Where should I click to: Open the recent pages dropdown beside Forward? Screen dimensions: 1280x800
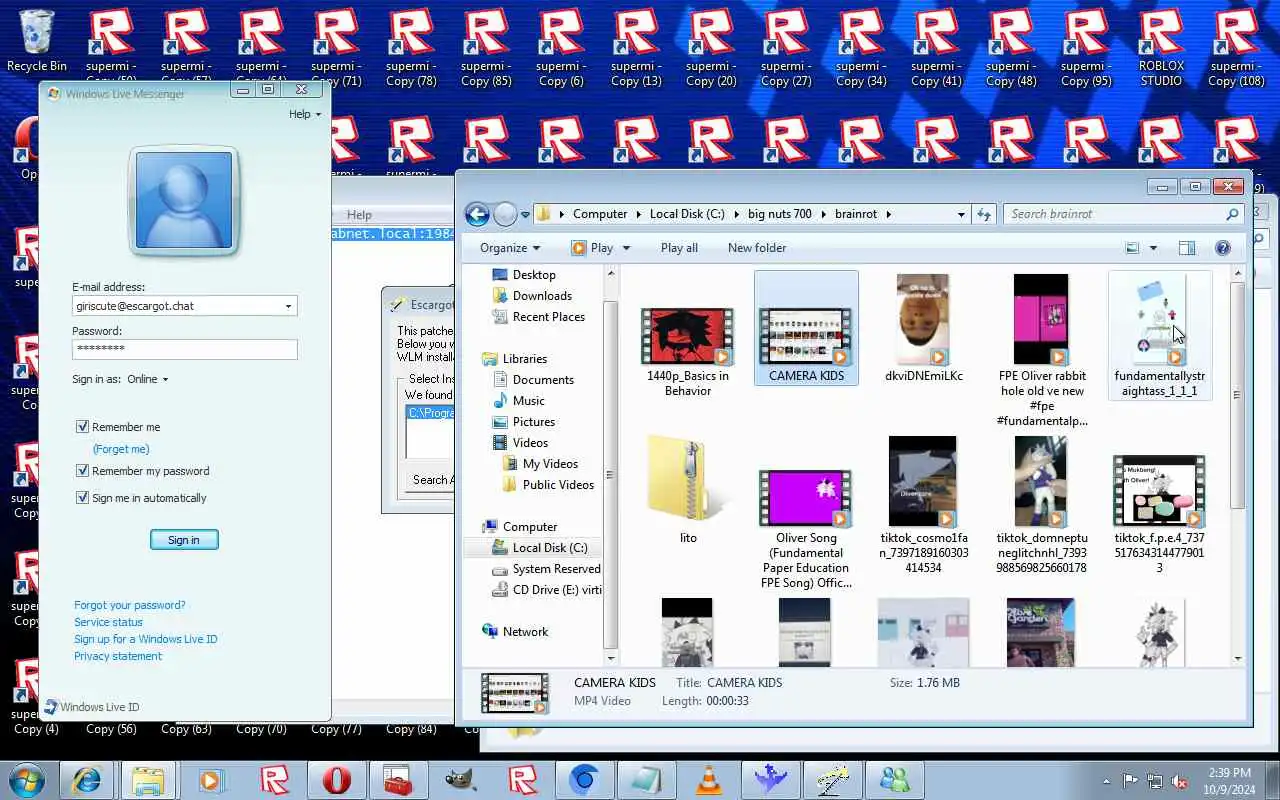click(x=525, y=214)
